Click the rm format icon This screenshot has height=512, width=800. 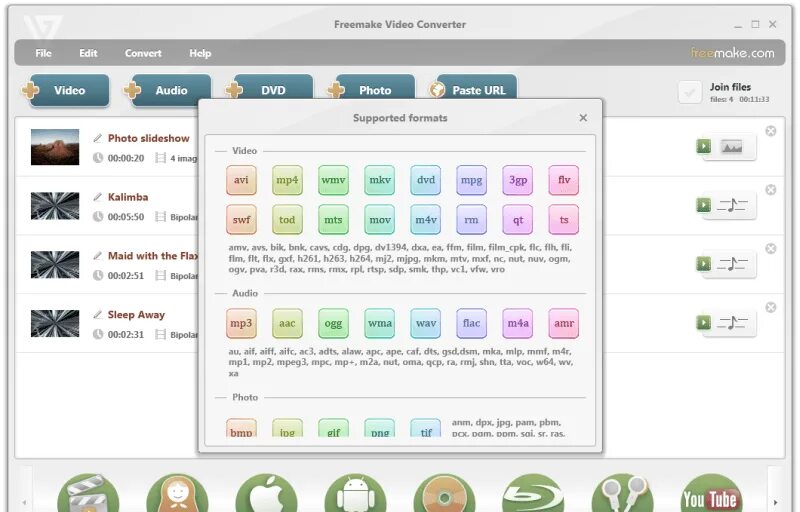[471, 220]
